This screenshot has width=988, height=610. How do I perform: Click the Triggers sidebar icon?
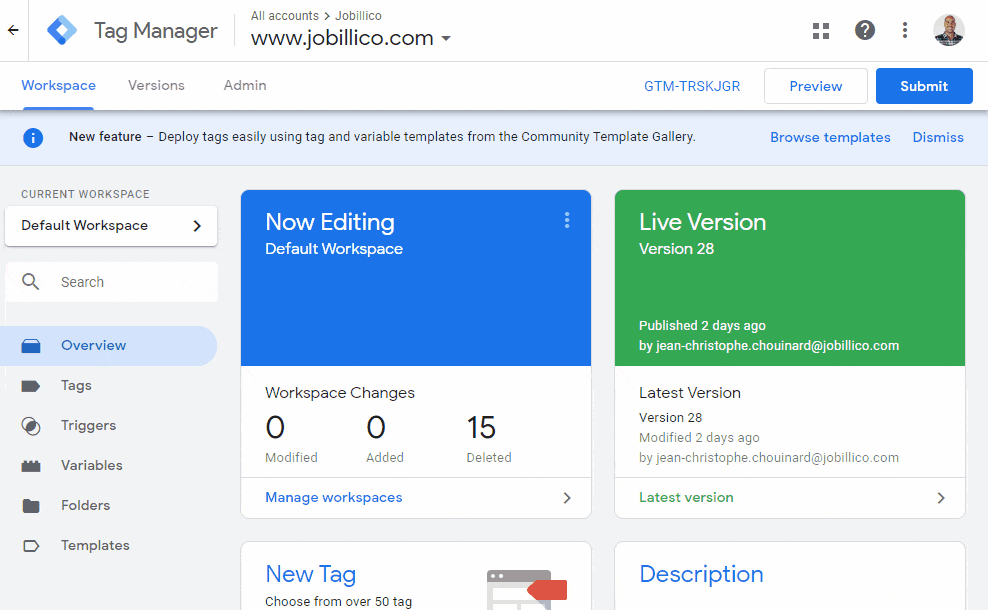[31, 426]
